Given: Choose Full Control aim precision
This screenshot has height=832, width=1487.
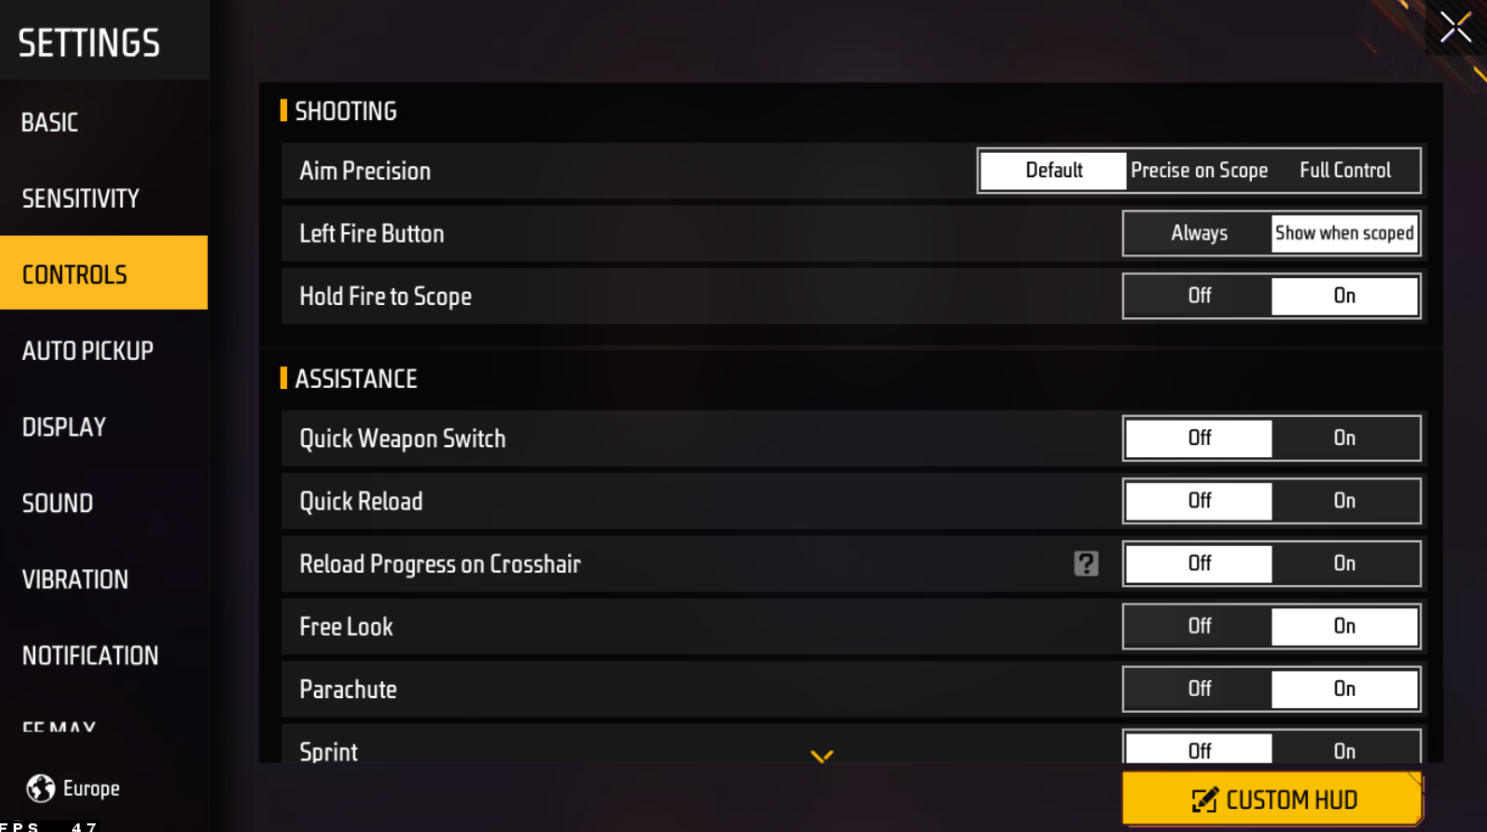Looking at the screenshot, I should click(x=1345, y=171).
